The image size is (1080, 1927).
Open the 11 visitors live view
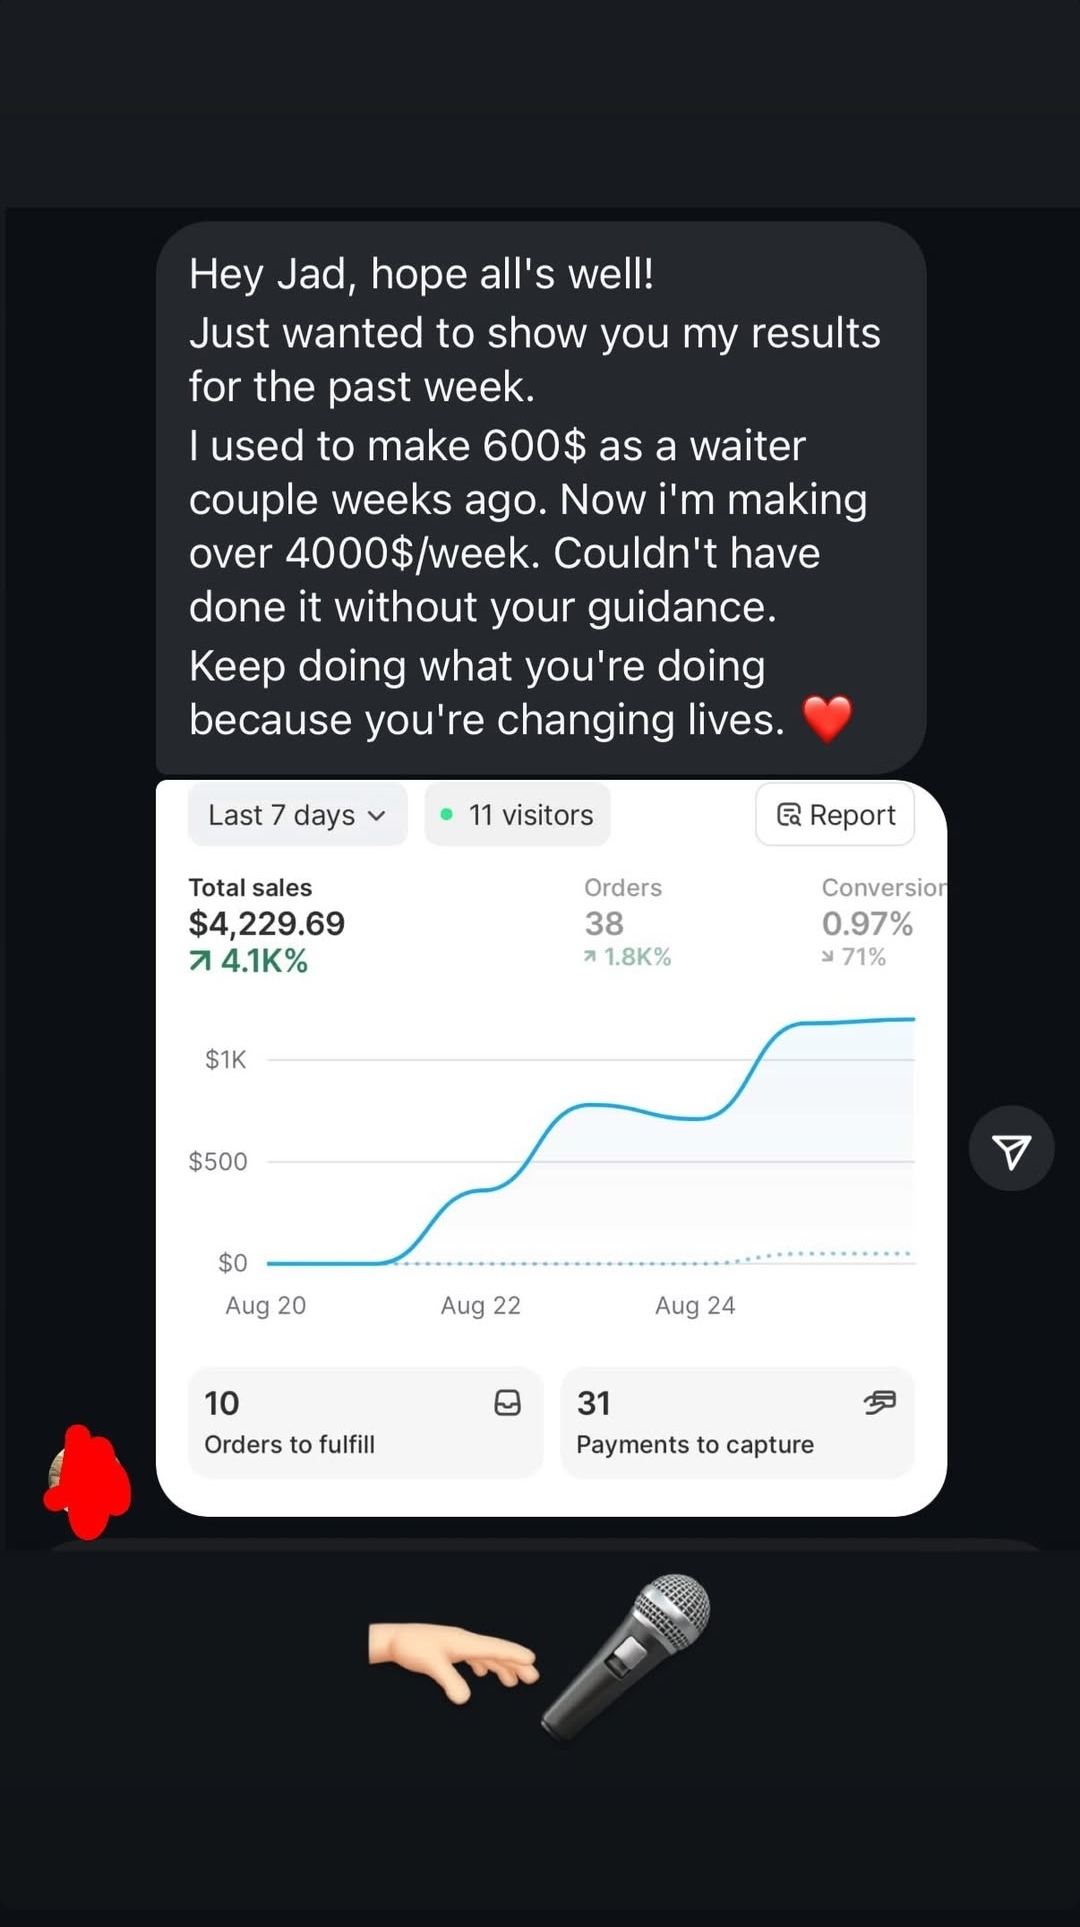tap(518, 815)
